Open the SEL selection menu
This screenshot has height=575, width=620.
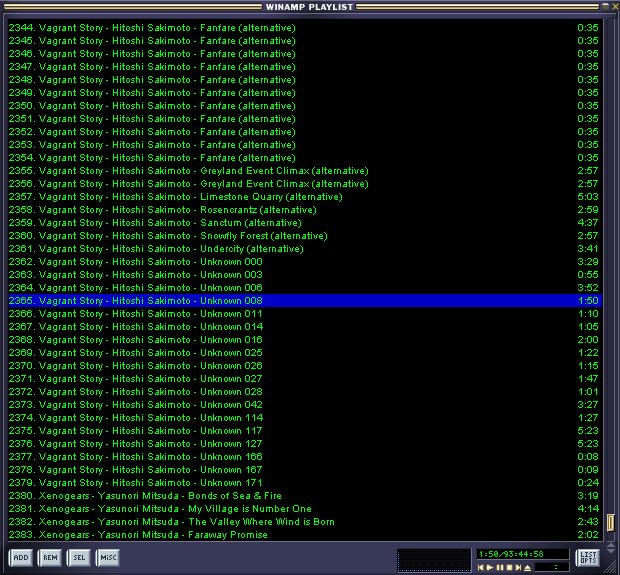(79, 557)
